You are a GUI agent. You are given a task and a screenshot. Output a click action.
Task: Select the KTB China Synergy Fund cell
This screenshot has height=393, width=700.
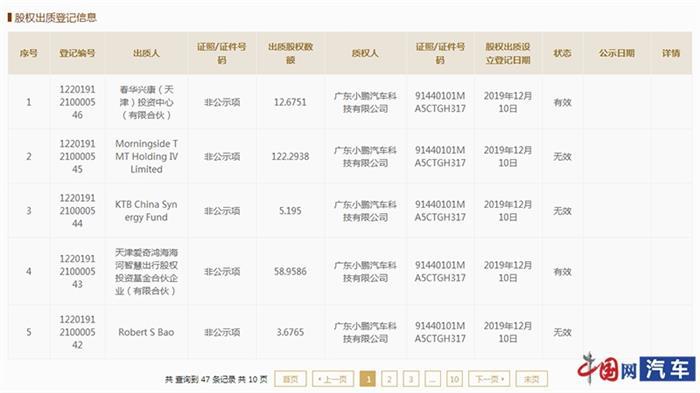tap(146, 211)
